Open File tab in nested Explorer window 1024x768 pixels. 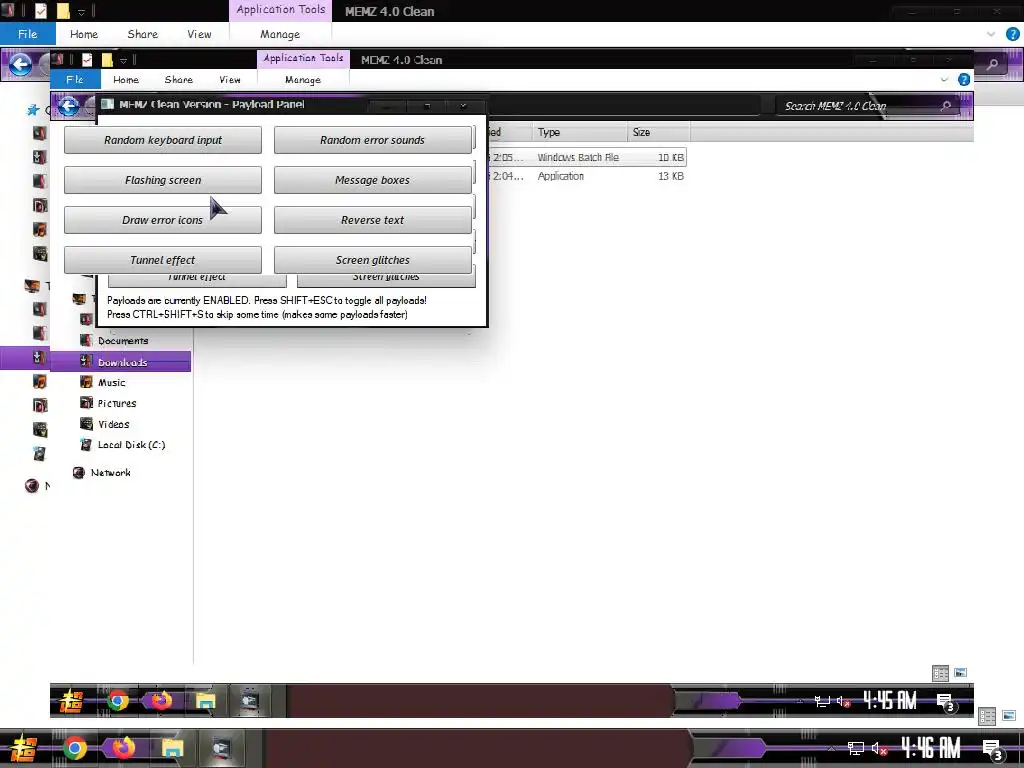coord(75,79)
